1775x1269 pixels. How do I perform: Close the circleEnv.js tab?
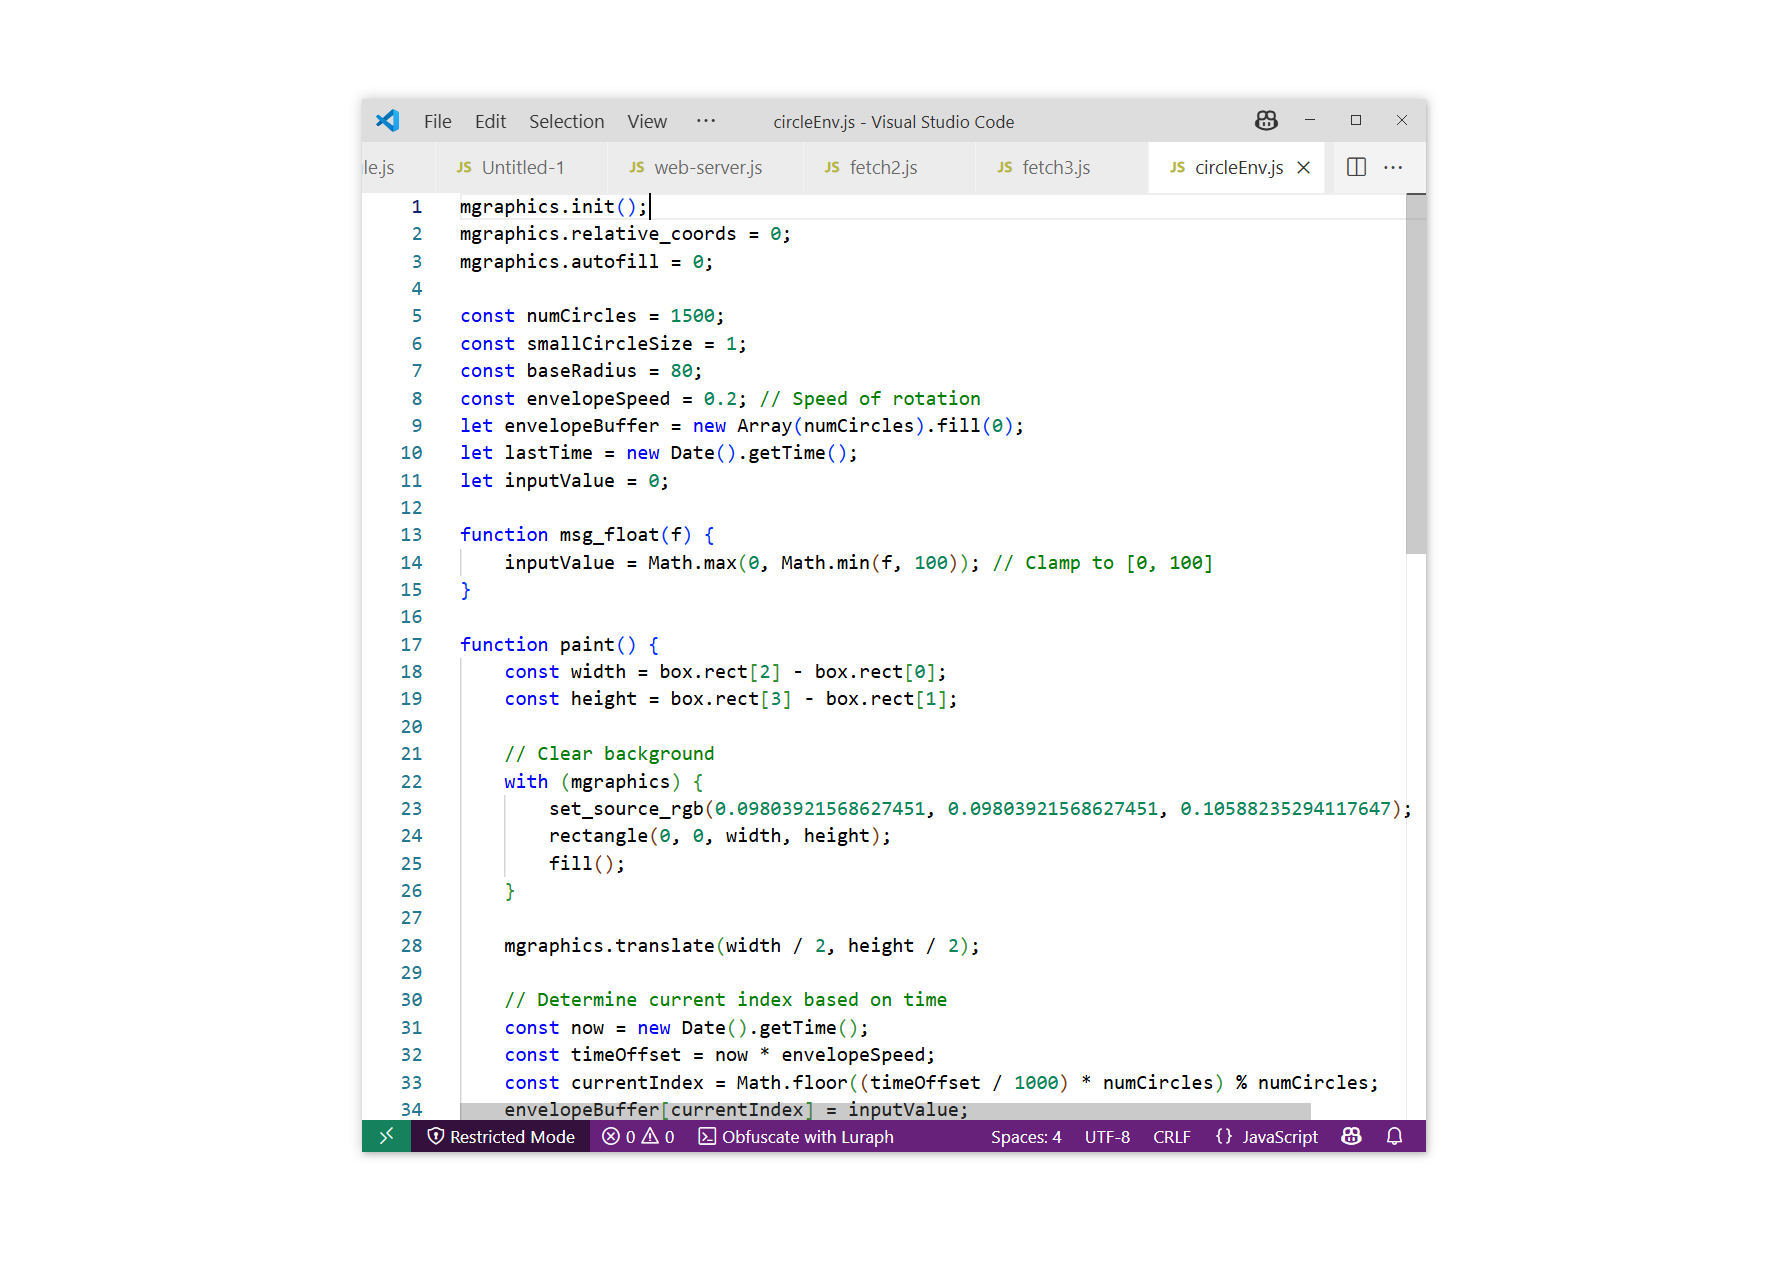pos(1303,168)
